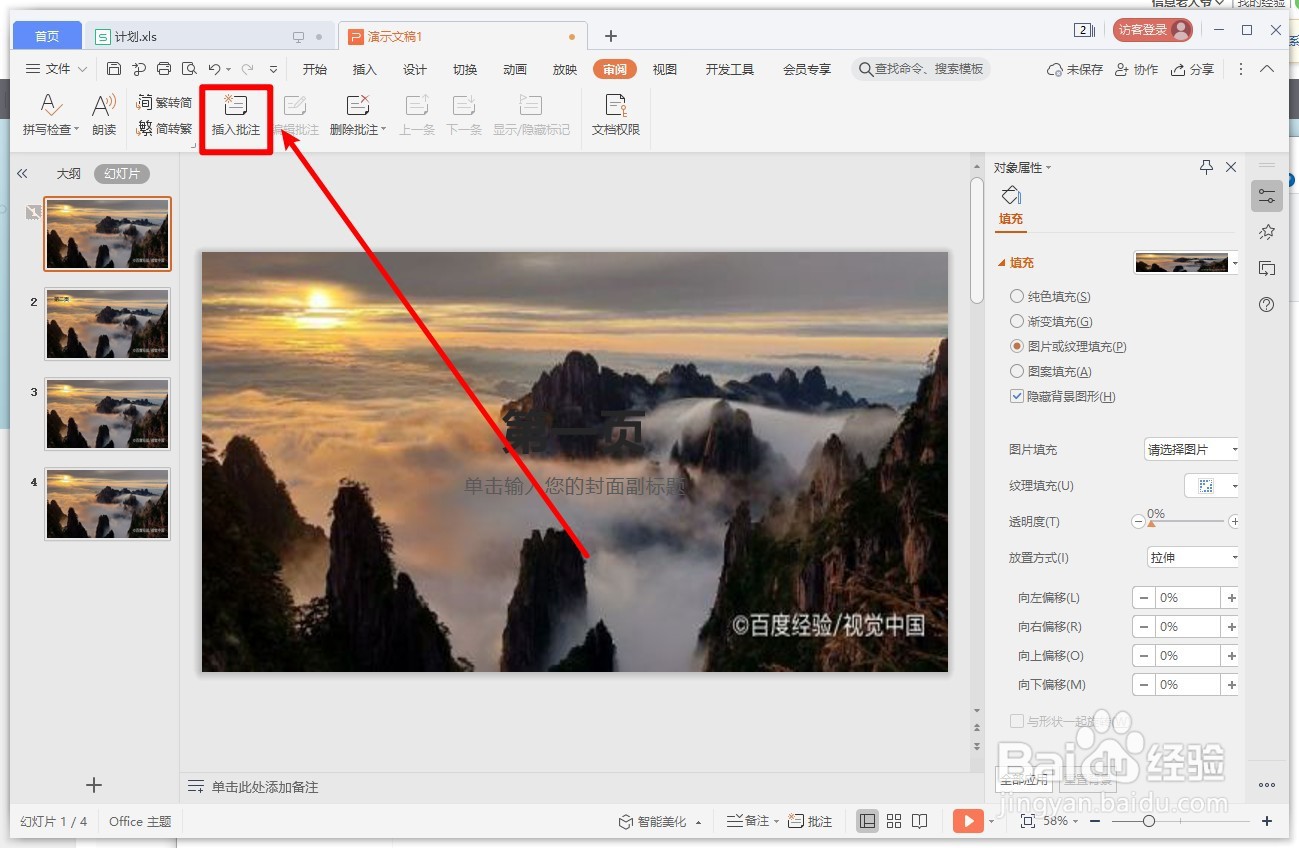Collapse the slide panel double-arrow icon
The height and width of the screenshot is (848, 1299).
point(23,174)
